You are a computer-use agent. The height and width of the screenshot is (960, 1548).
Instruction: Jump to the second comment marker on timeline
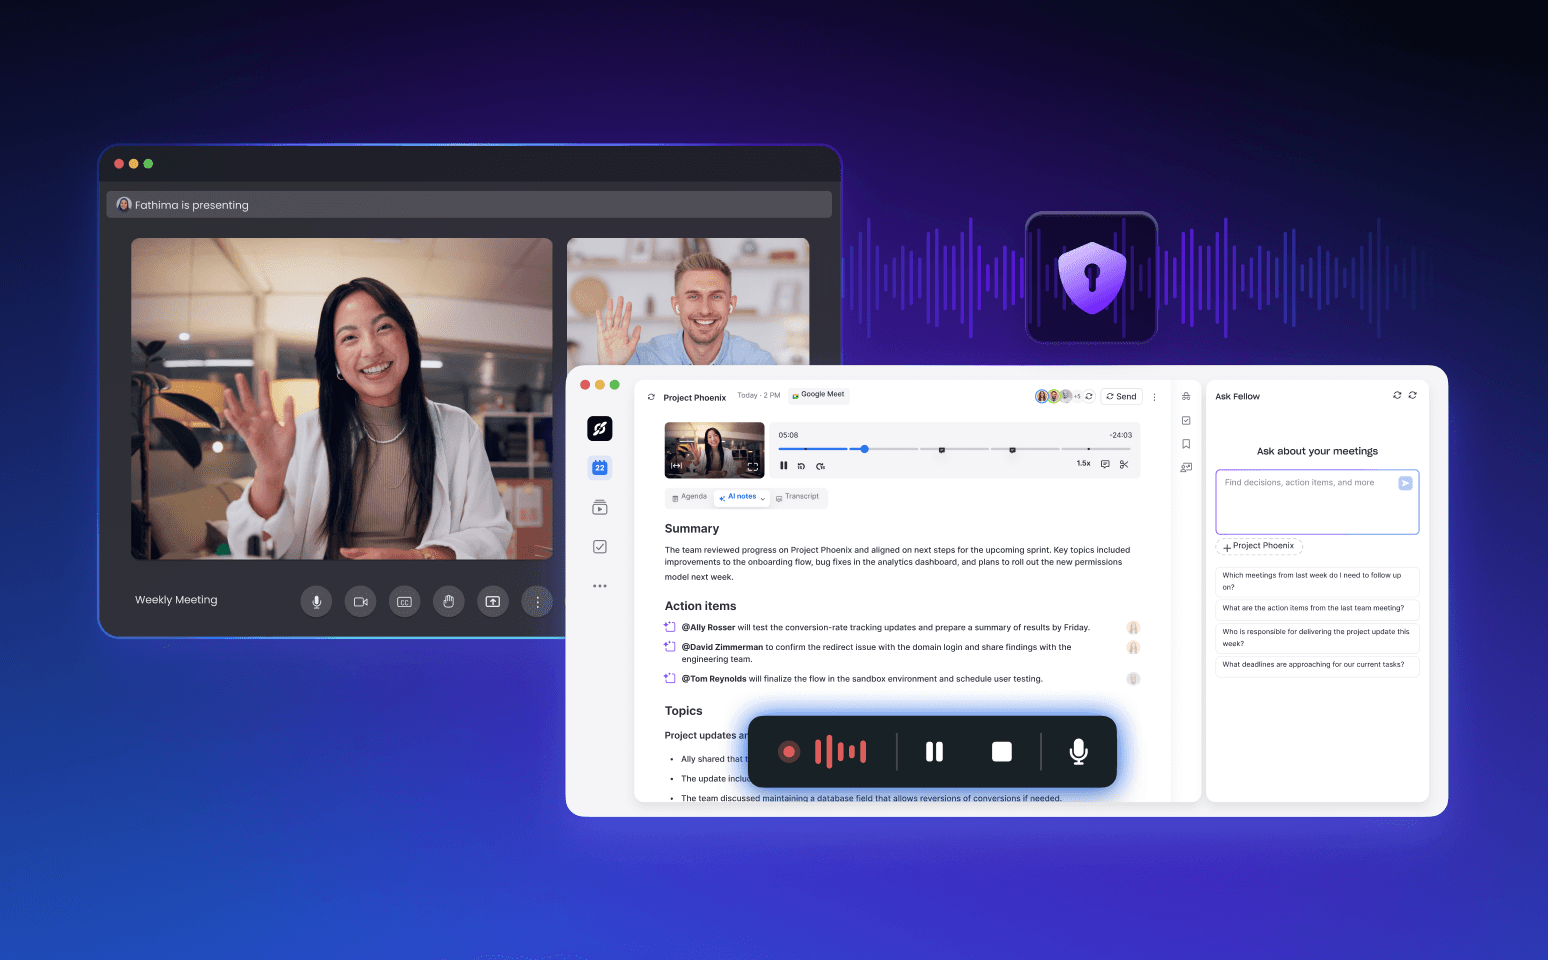(1012, 450)
